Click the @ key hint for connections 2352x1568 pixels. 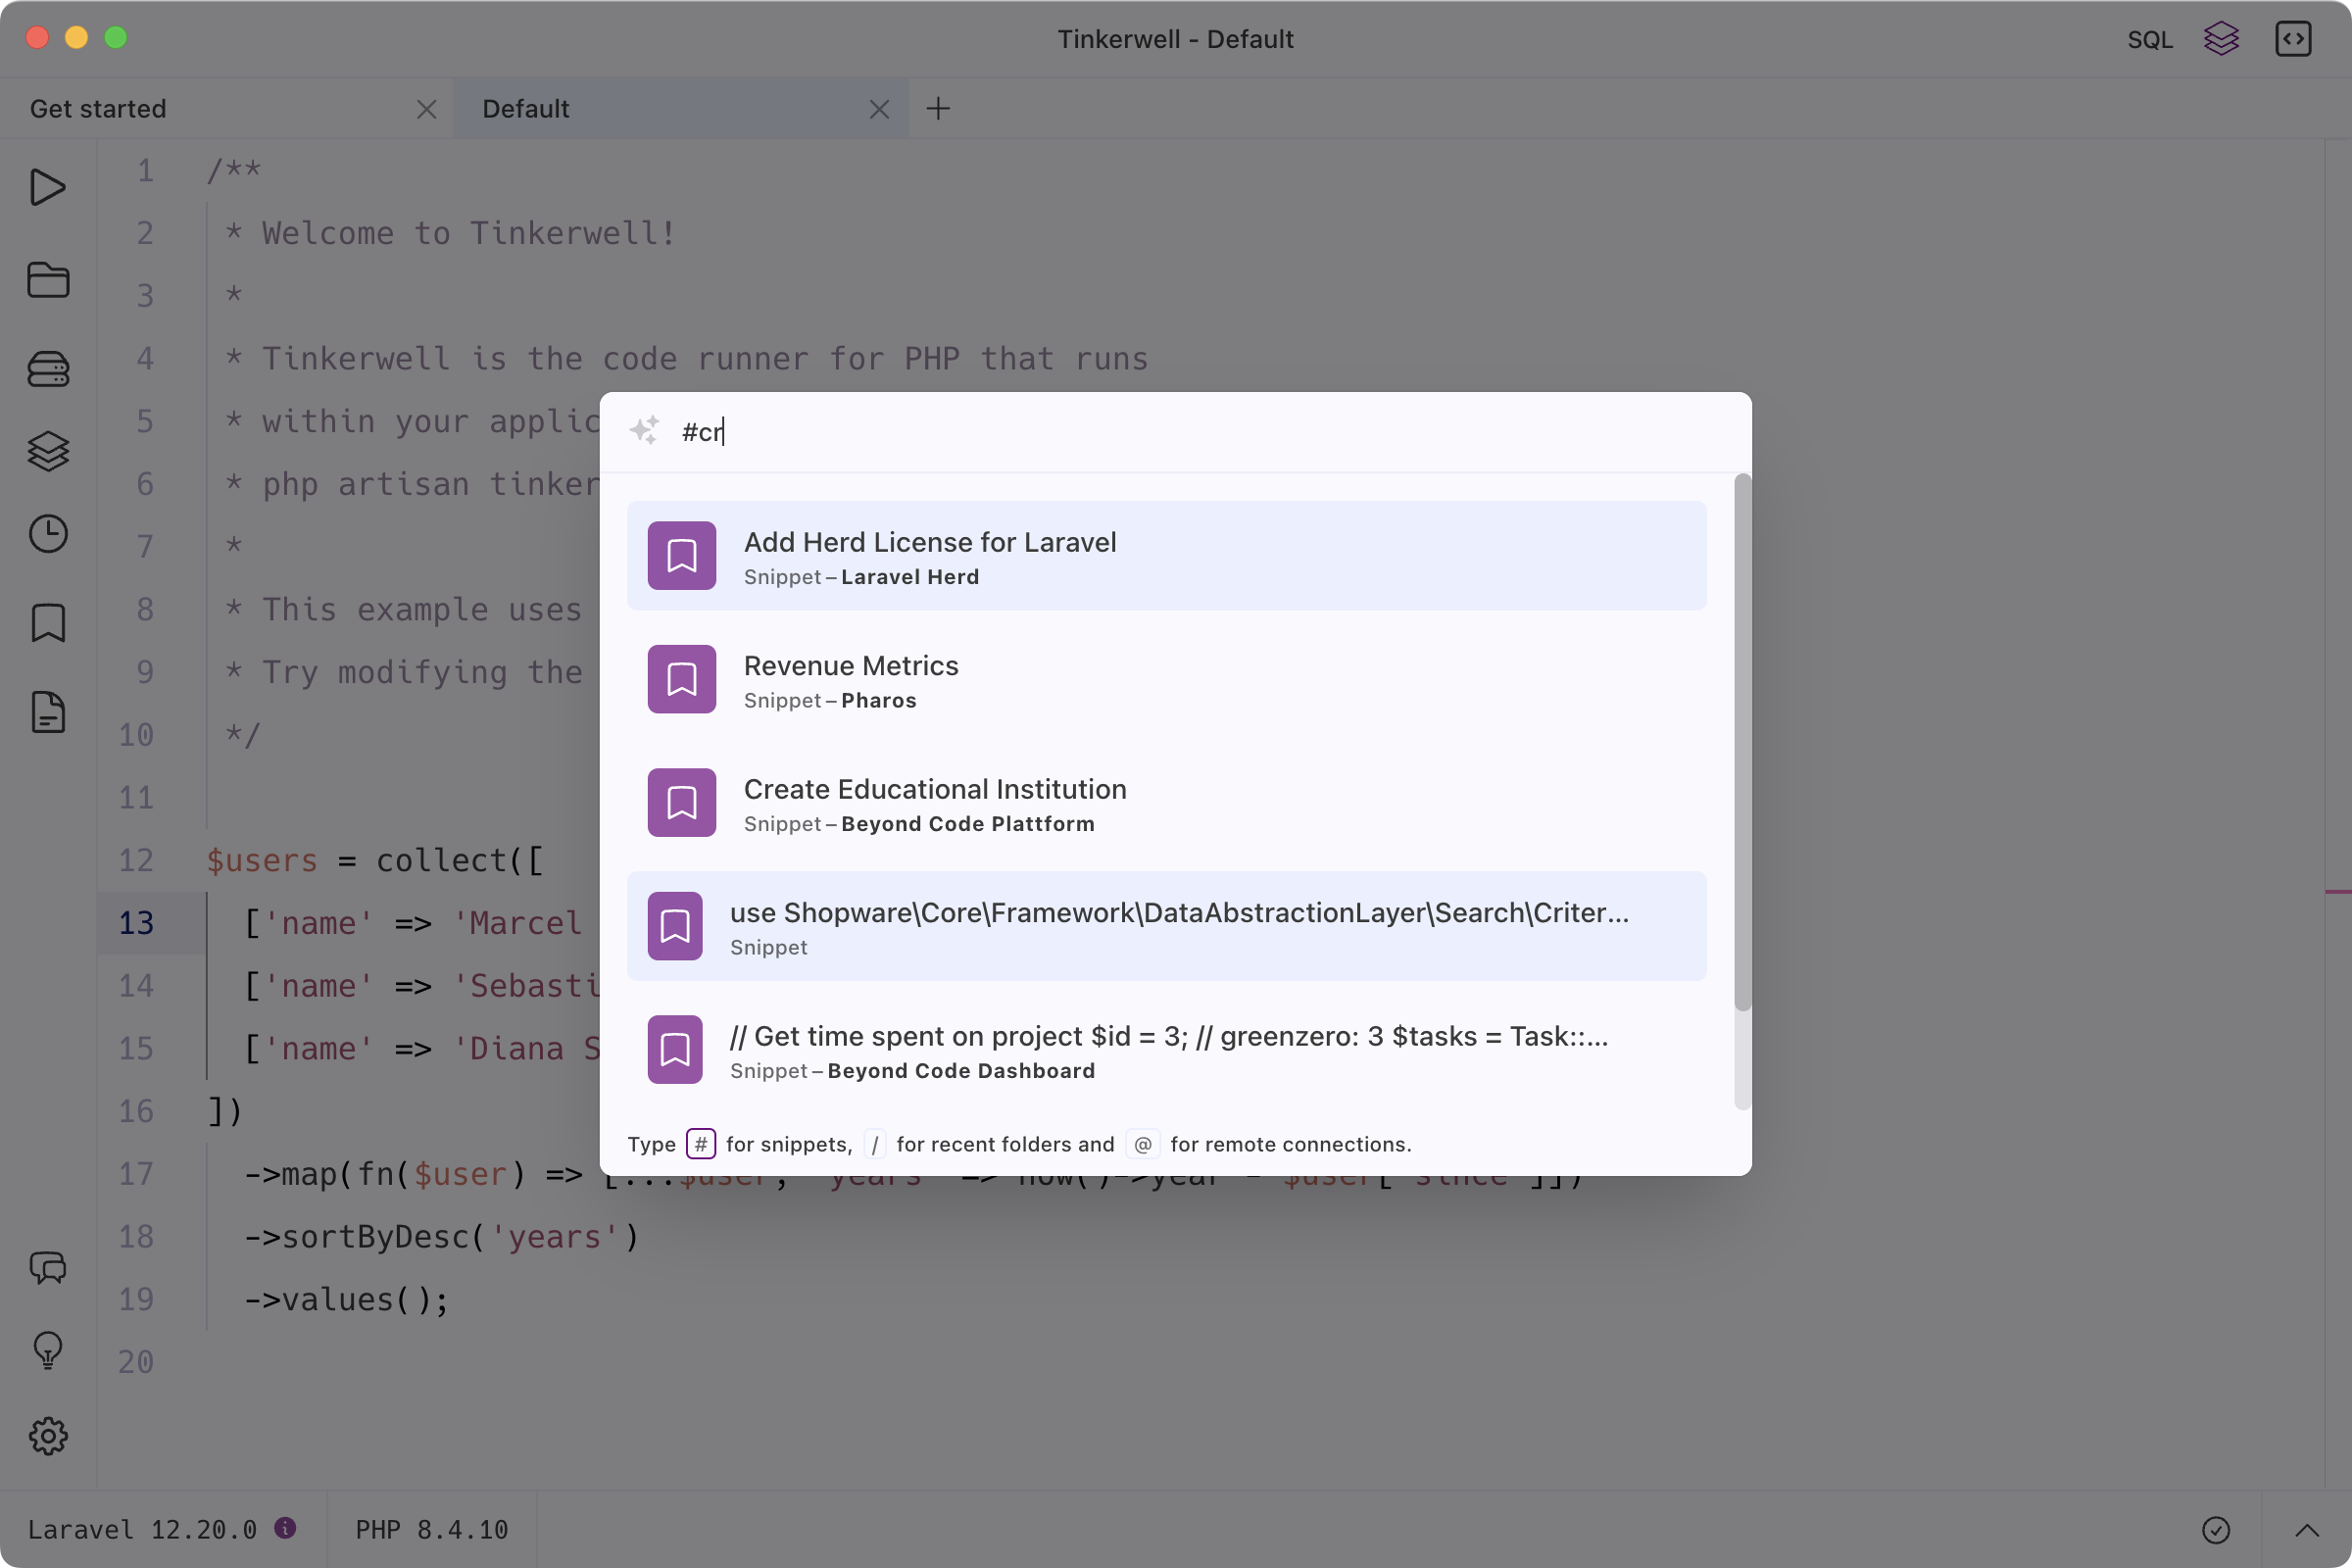(1143, 1144)
